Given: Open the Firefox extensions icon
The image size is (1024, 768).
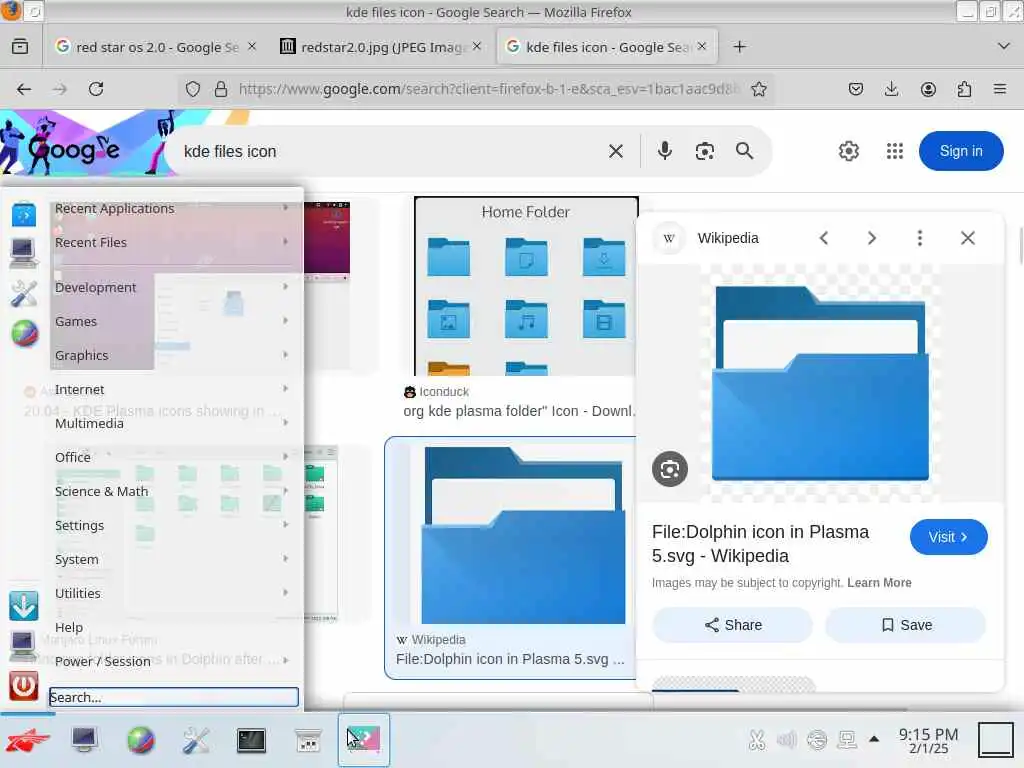Looking at the screenshot, I should tap(964, 89).
